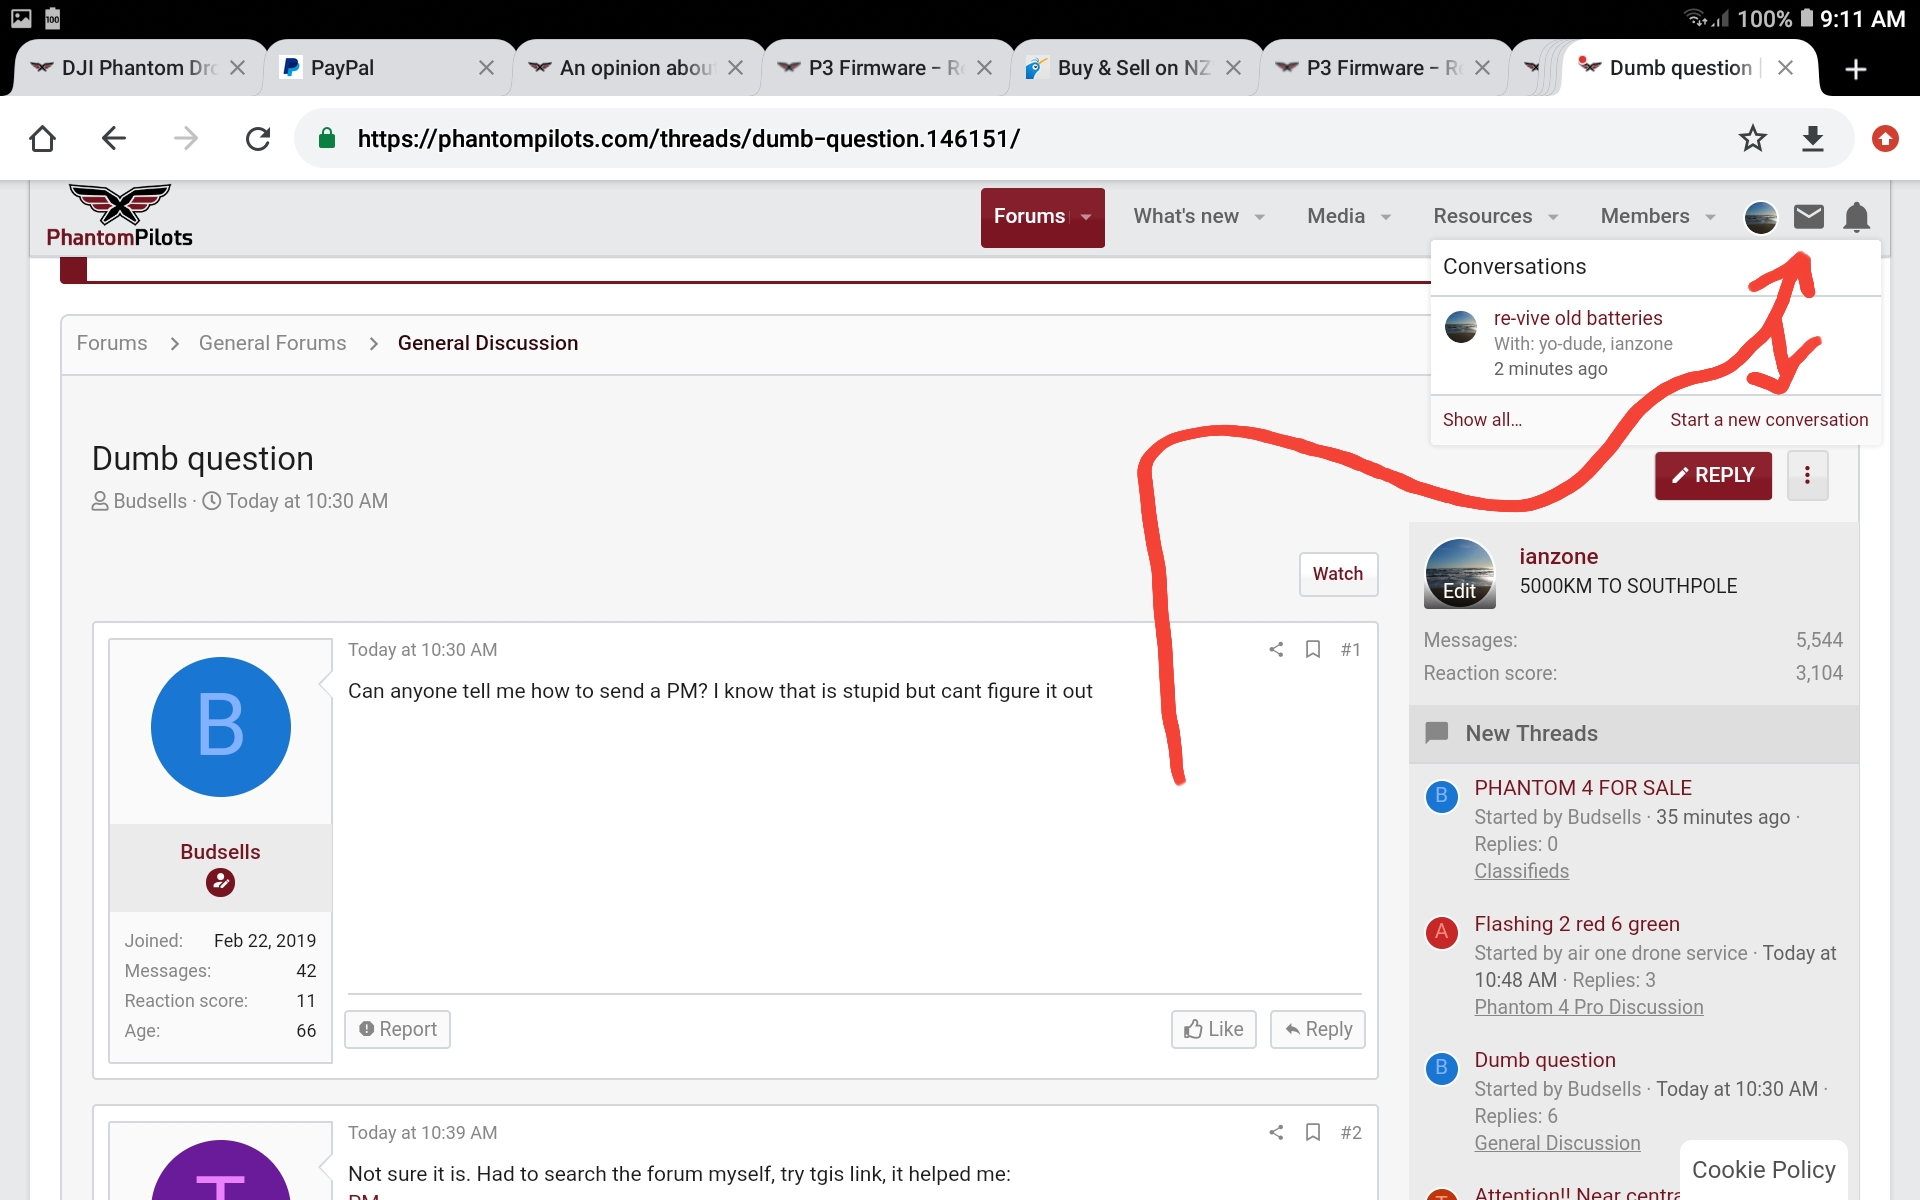Go to browser home page icon
The image size is (1920, 1200).
click(x=42, y=138)
